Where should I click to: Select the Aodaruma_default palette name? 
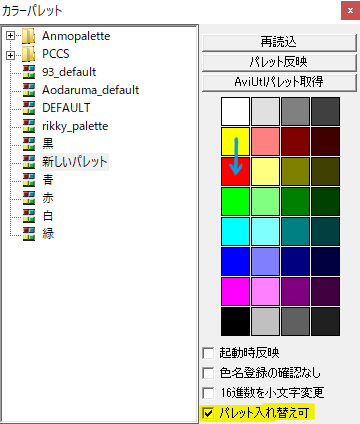click(90, 90)
